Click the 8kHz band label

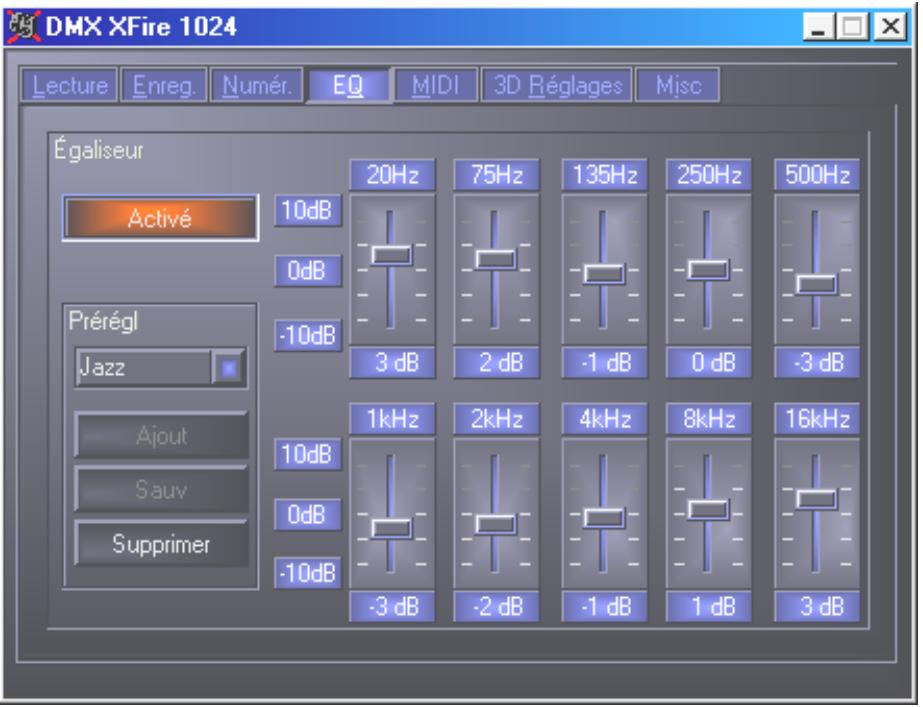709,419
